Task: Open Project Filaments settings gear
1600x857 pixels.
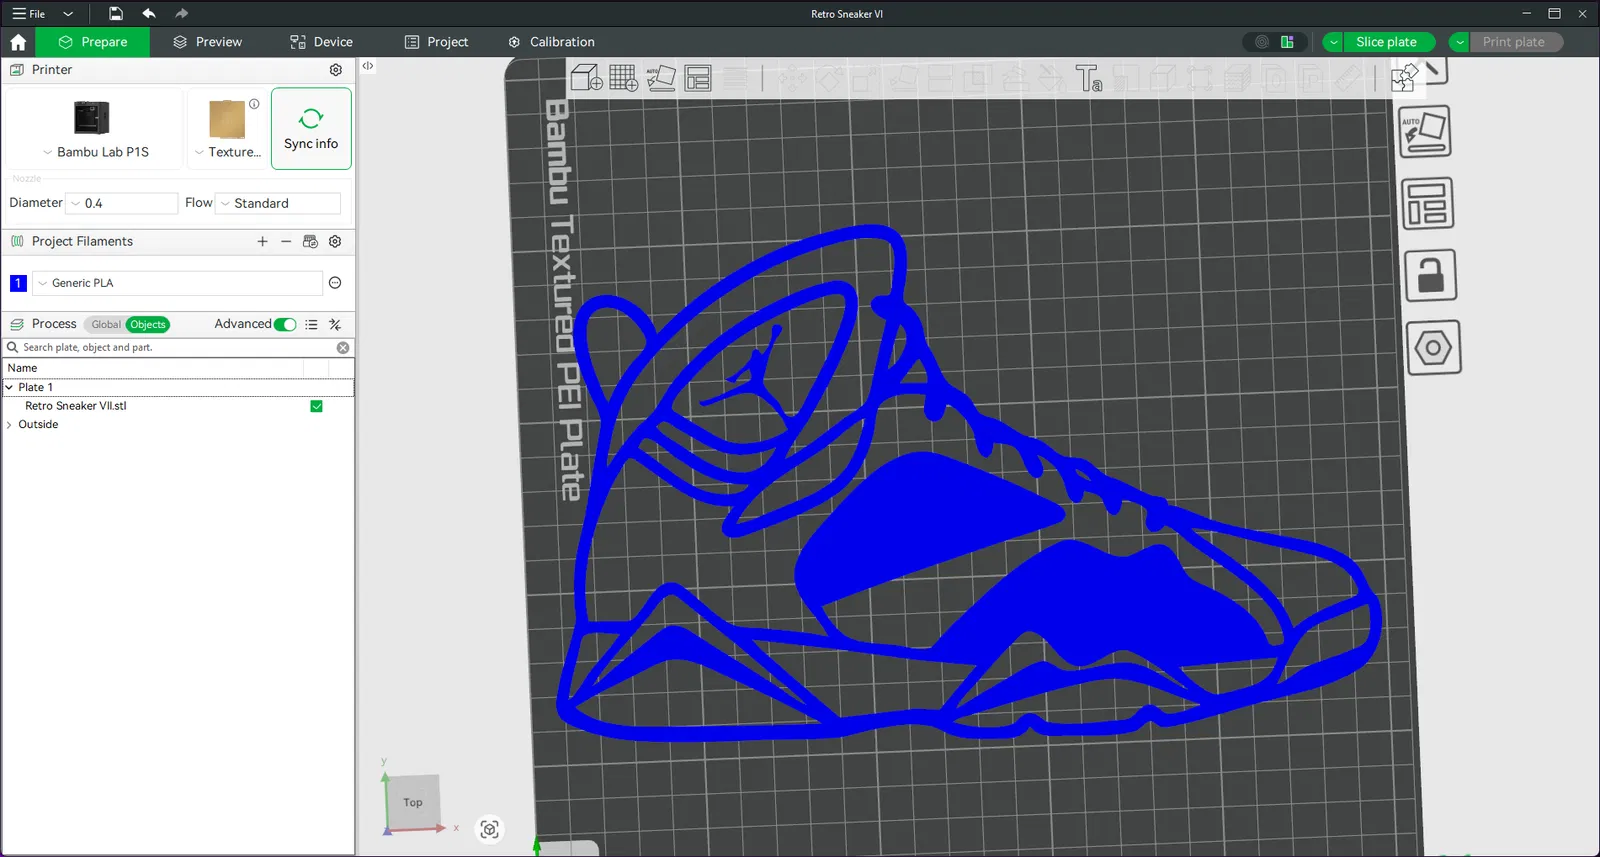Action: [335, 241]
